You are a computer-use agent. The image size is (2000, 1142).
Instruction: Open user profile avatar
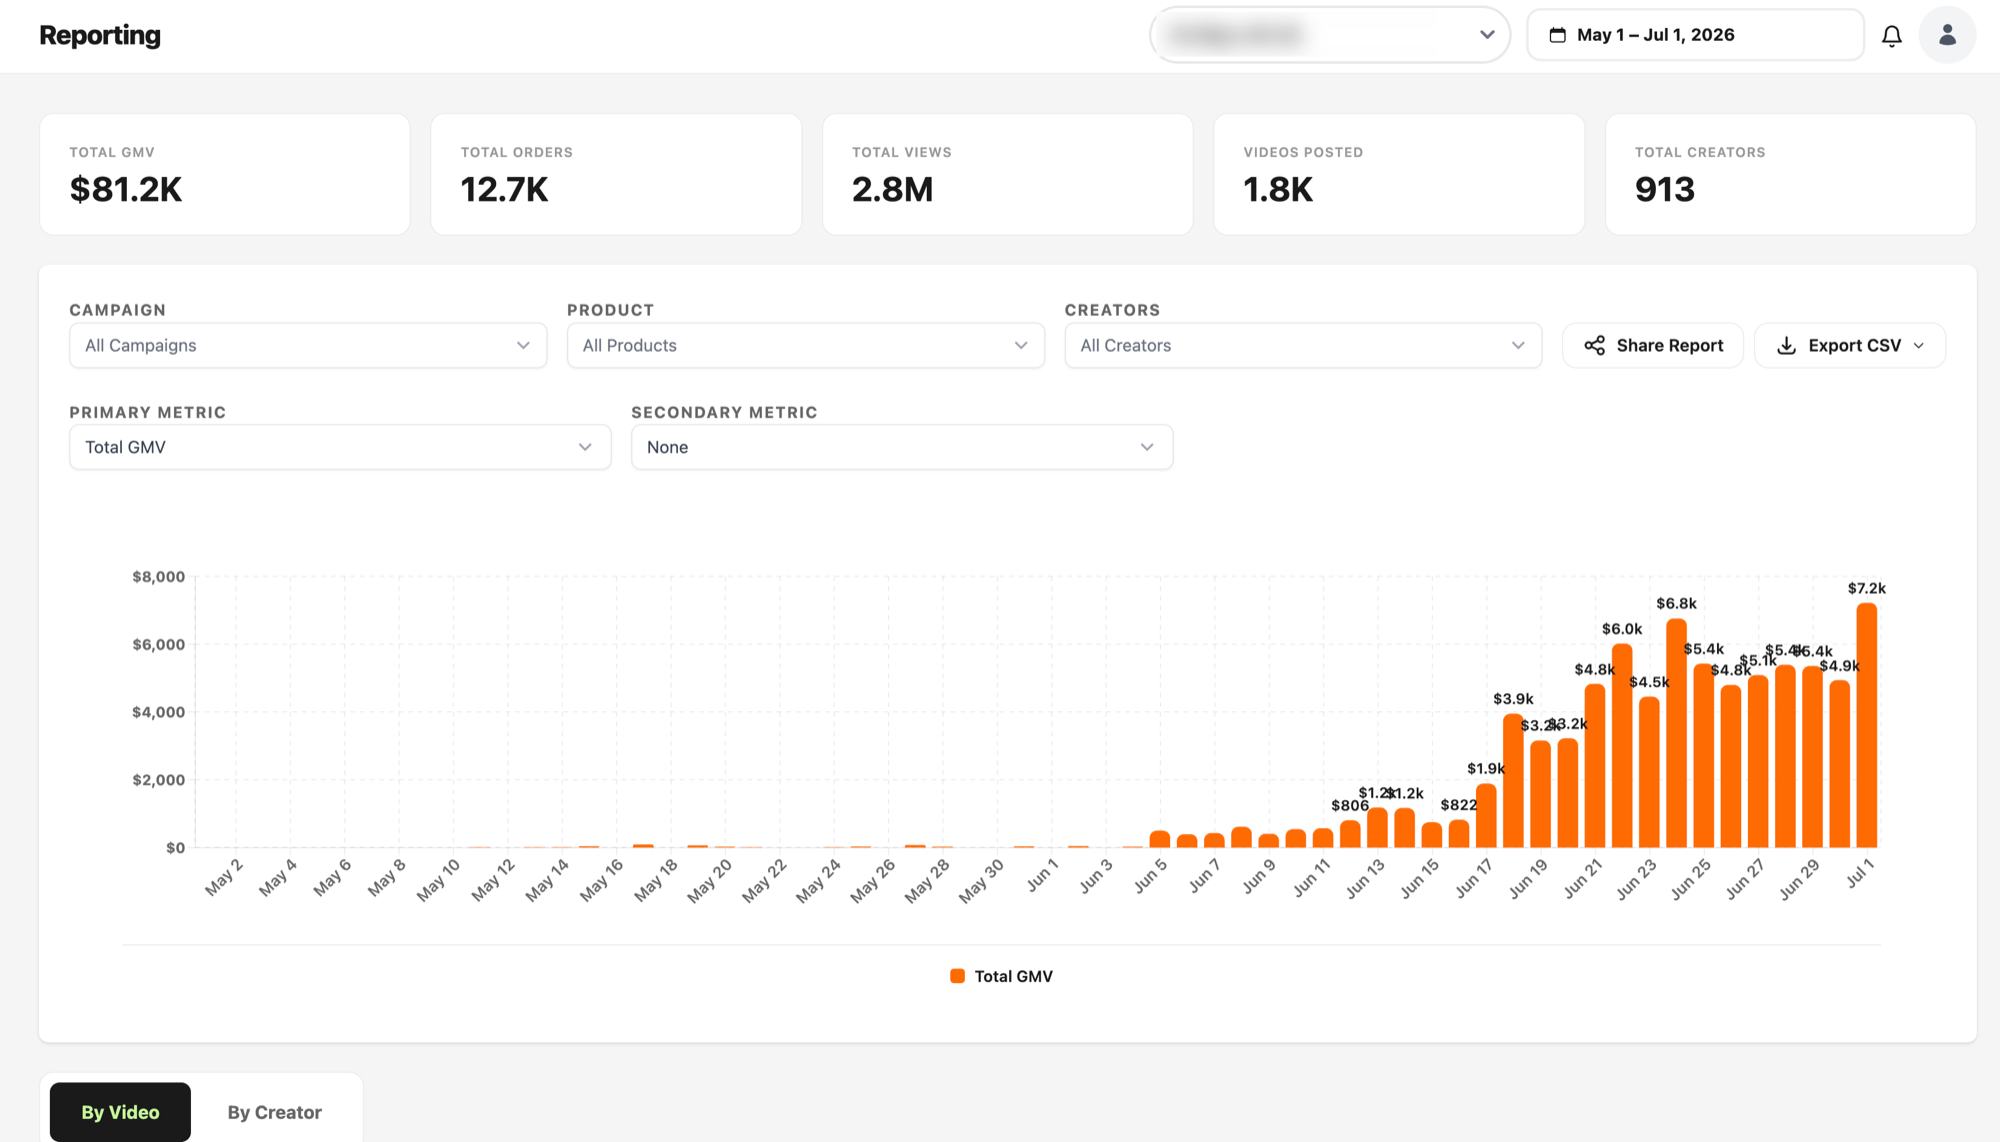coord(1947,35)
